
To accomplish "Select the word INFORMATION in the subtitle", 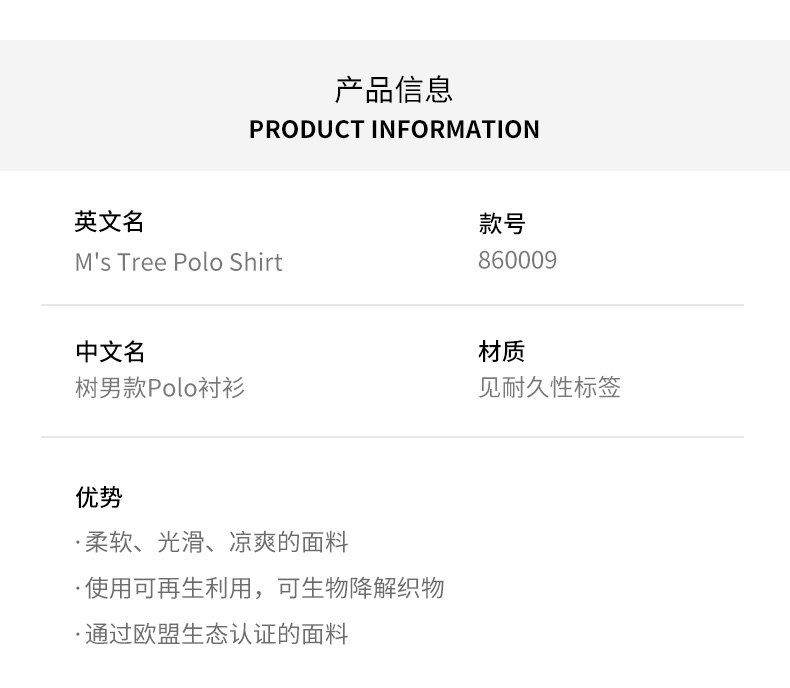I will (455, 130).
